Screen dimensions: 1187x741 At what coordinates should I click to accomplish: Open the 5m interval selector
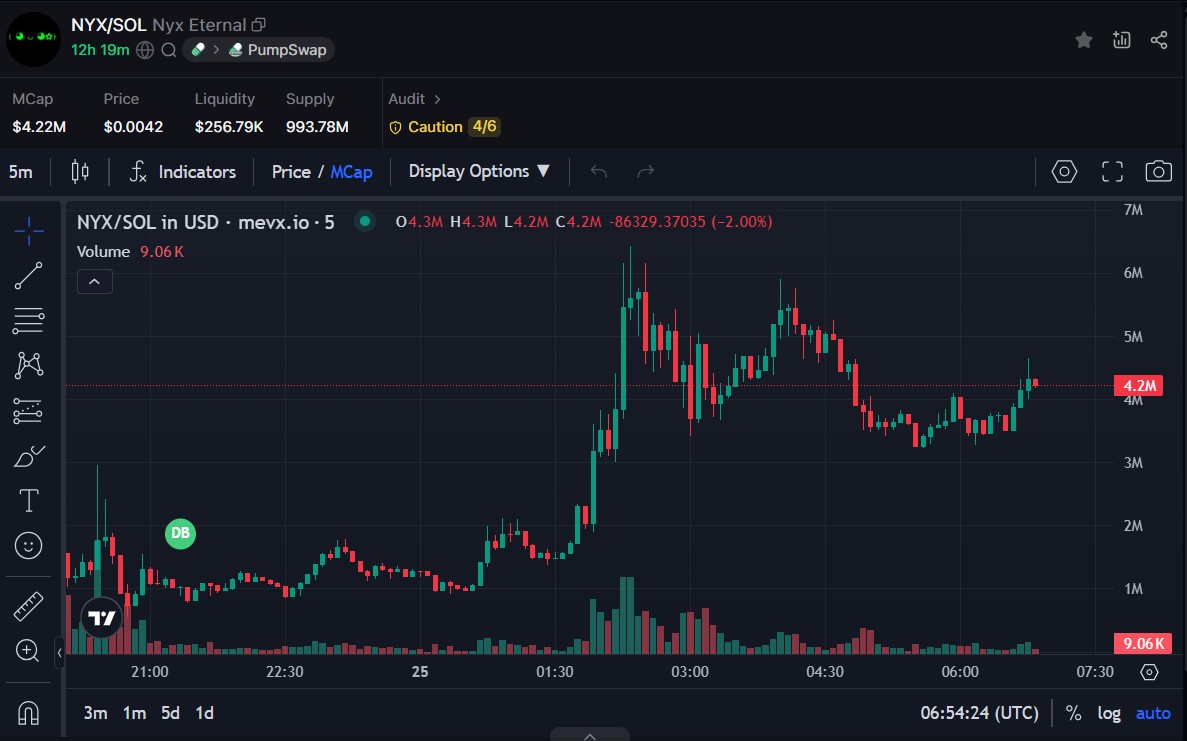pyautogui.click(x=20, y=172)
